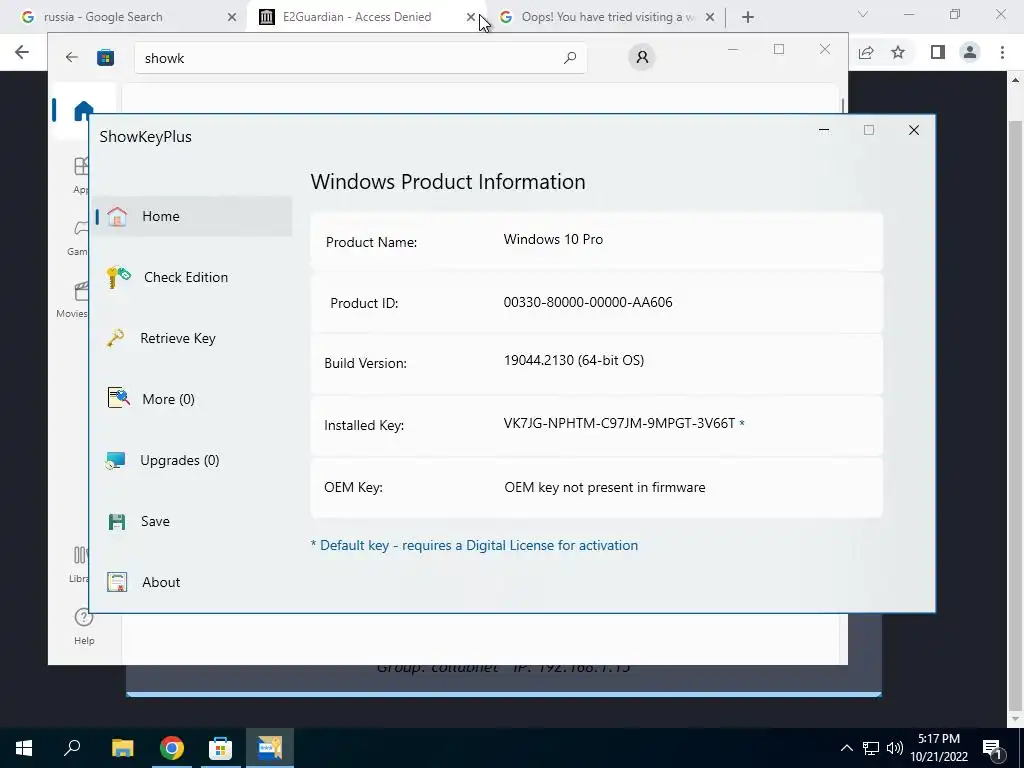Open Windows Start menu
Viewport: 1024px width, 768px height.
click(x=24, y=748)
